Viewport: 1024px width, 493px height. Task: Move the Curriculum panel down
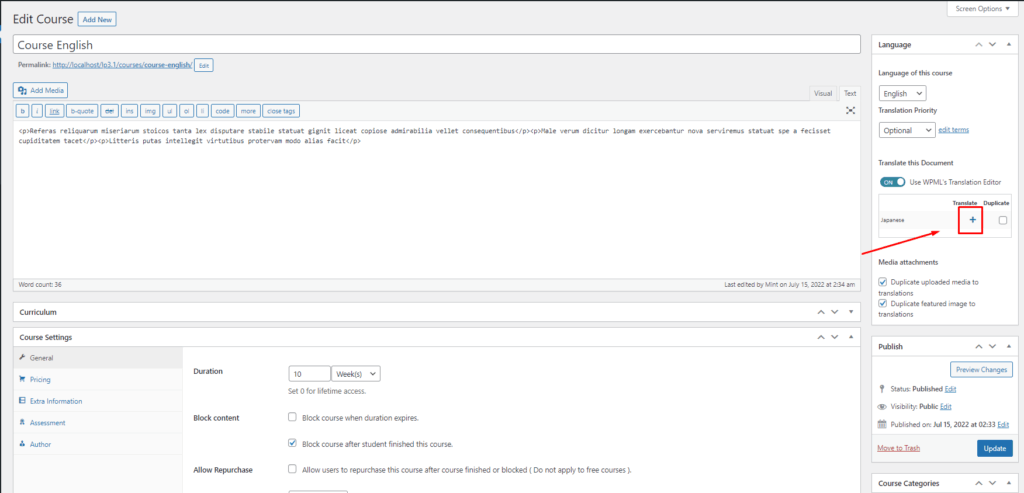(835, 312)
